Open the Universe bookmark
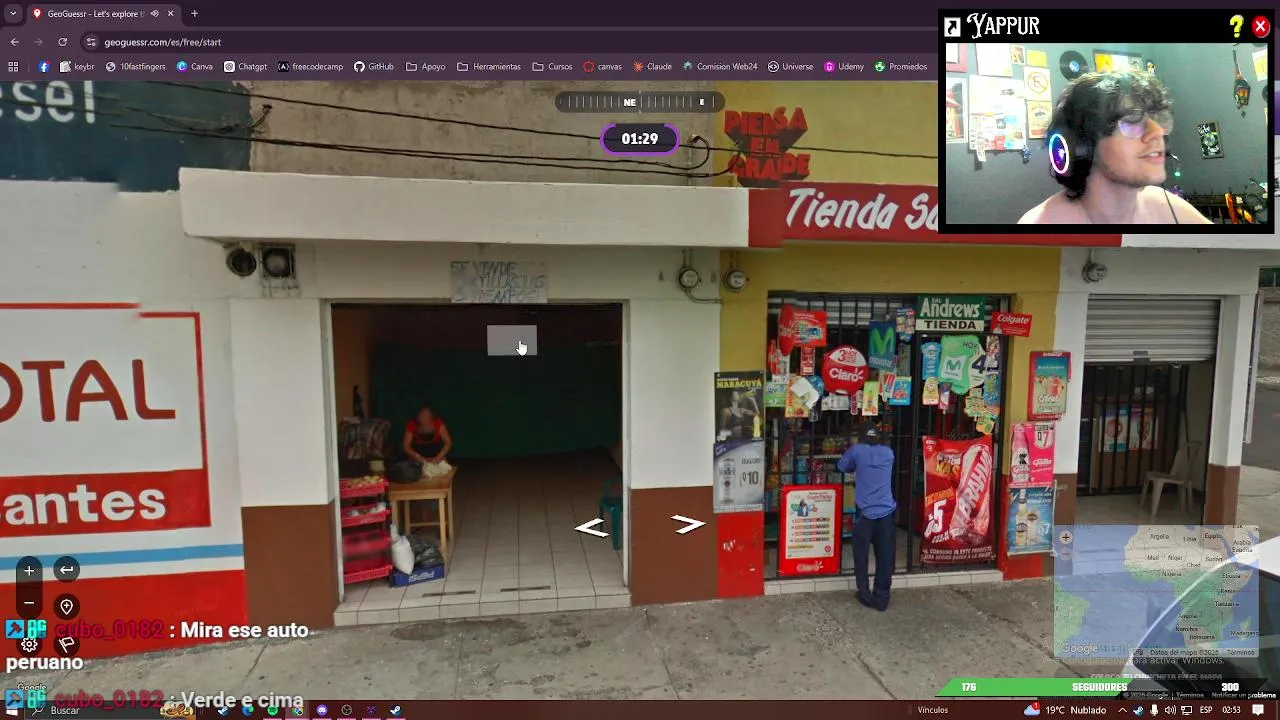 [790, 67]
